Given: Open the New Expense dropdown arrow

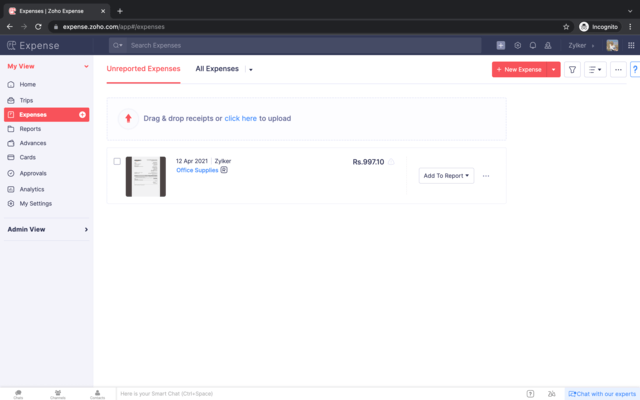Looking at the screenshot, I should coord(553,69).
